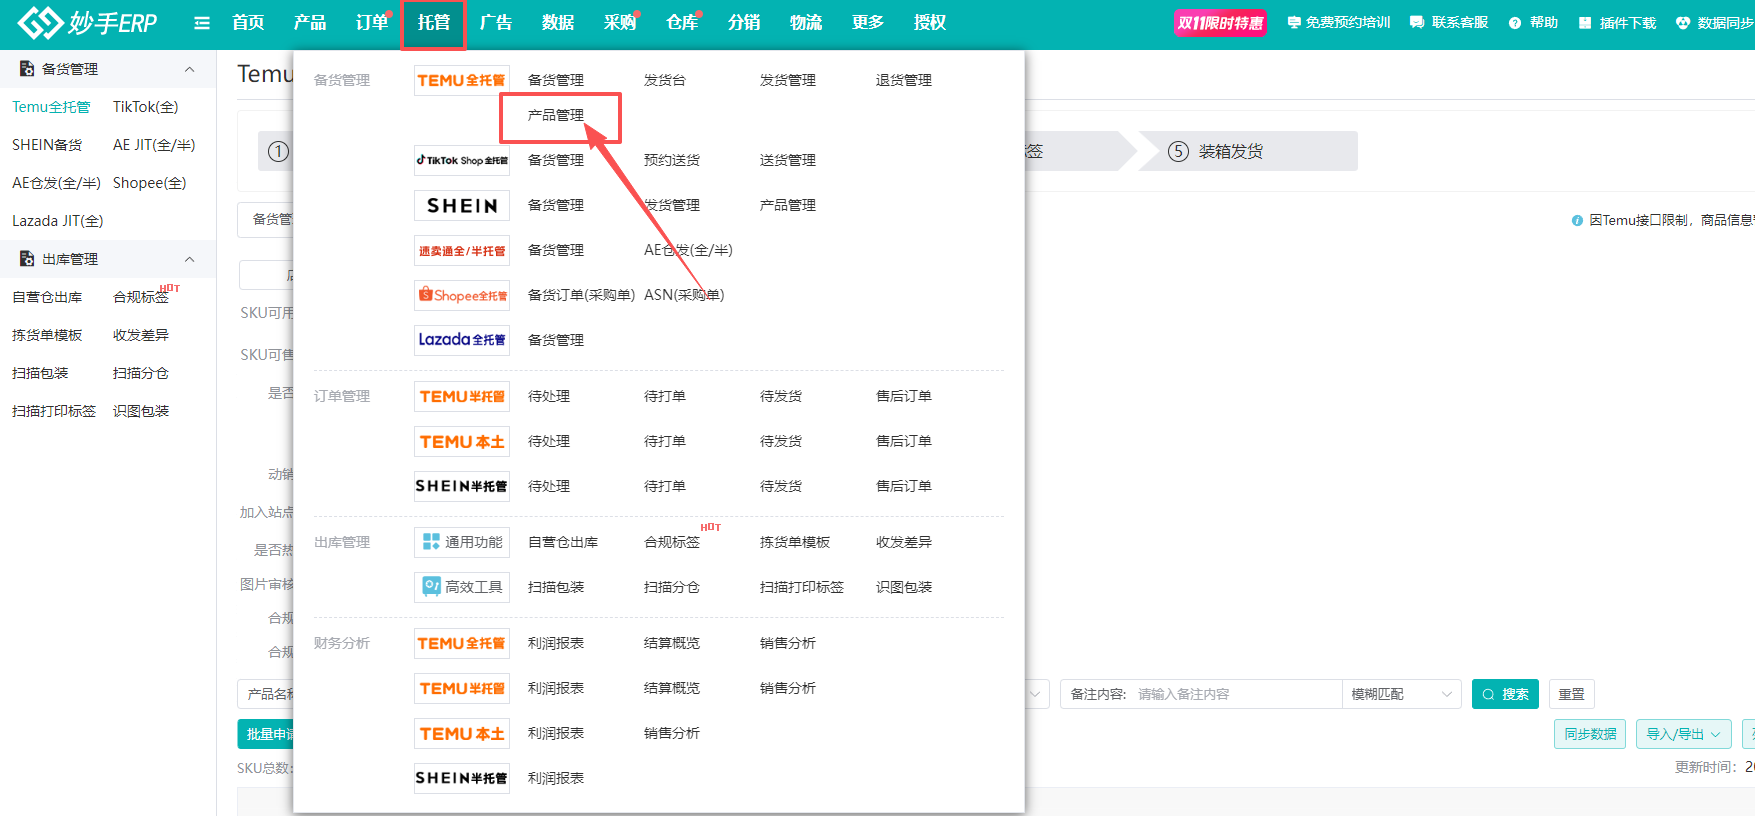Click the 通用功能 icon in 出库管理

point(461,542)
